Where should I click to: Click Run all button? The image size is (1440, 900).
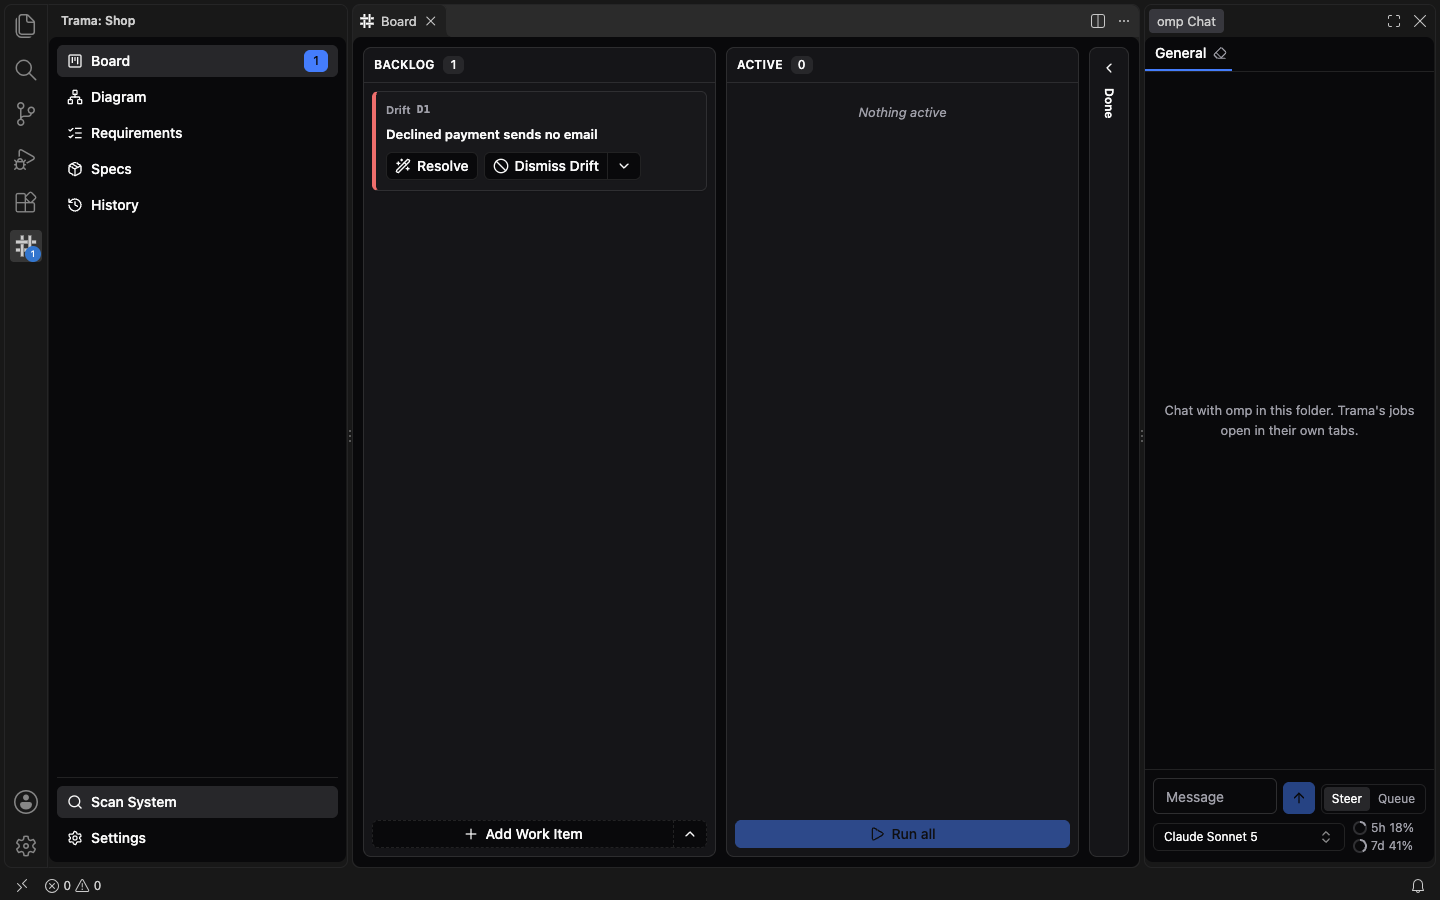[x=902, y=834]
